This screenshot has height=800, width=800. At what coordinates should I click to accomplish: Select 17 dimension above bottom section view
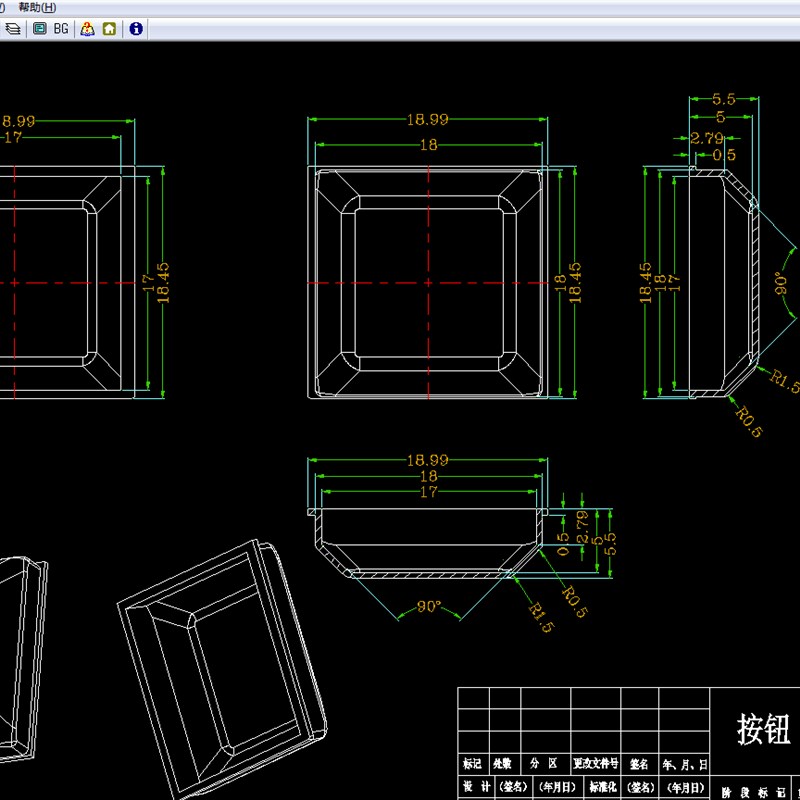(x=429, y=492)
